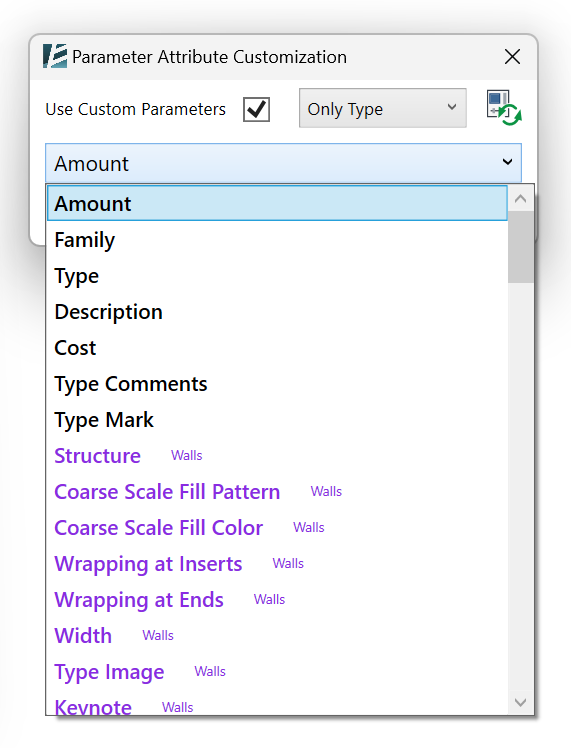Uncheck the Use Custom Parameters checkbox
Screen dimensions: 571x748
256,109
